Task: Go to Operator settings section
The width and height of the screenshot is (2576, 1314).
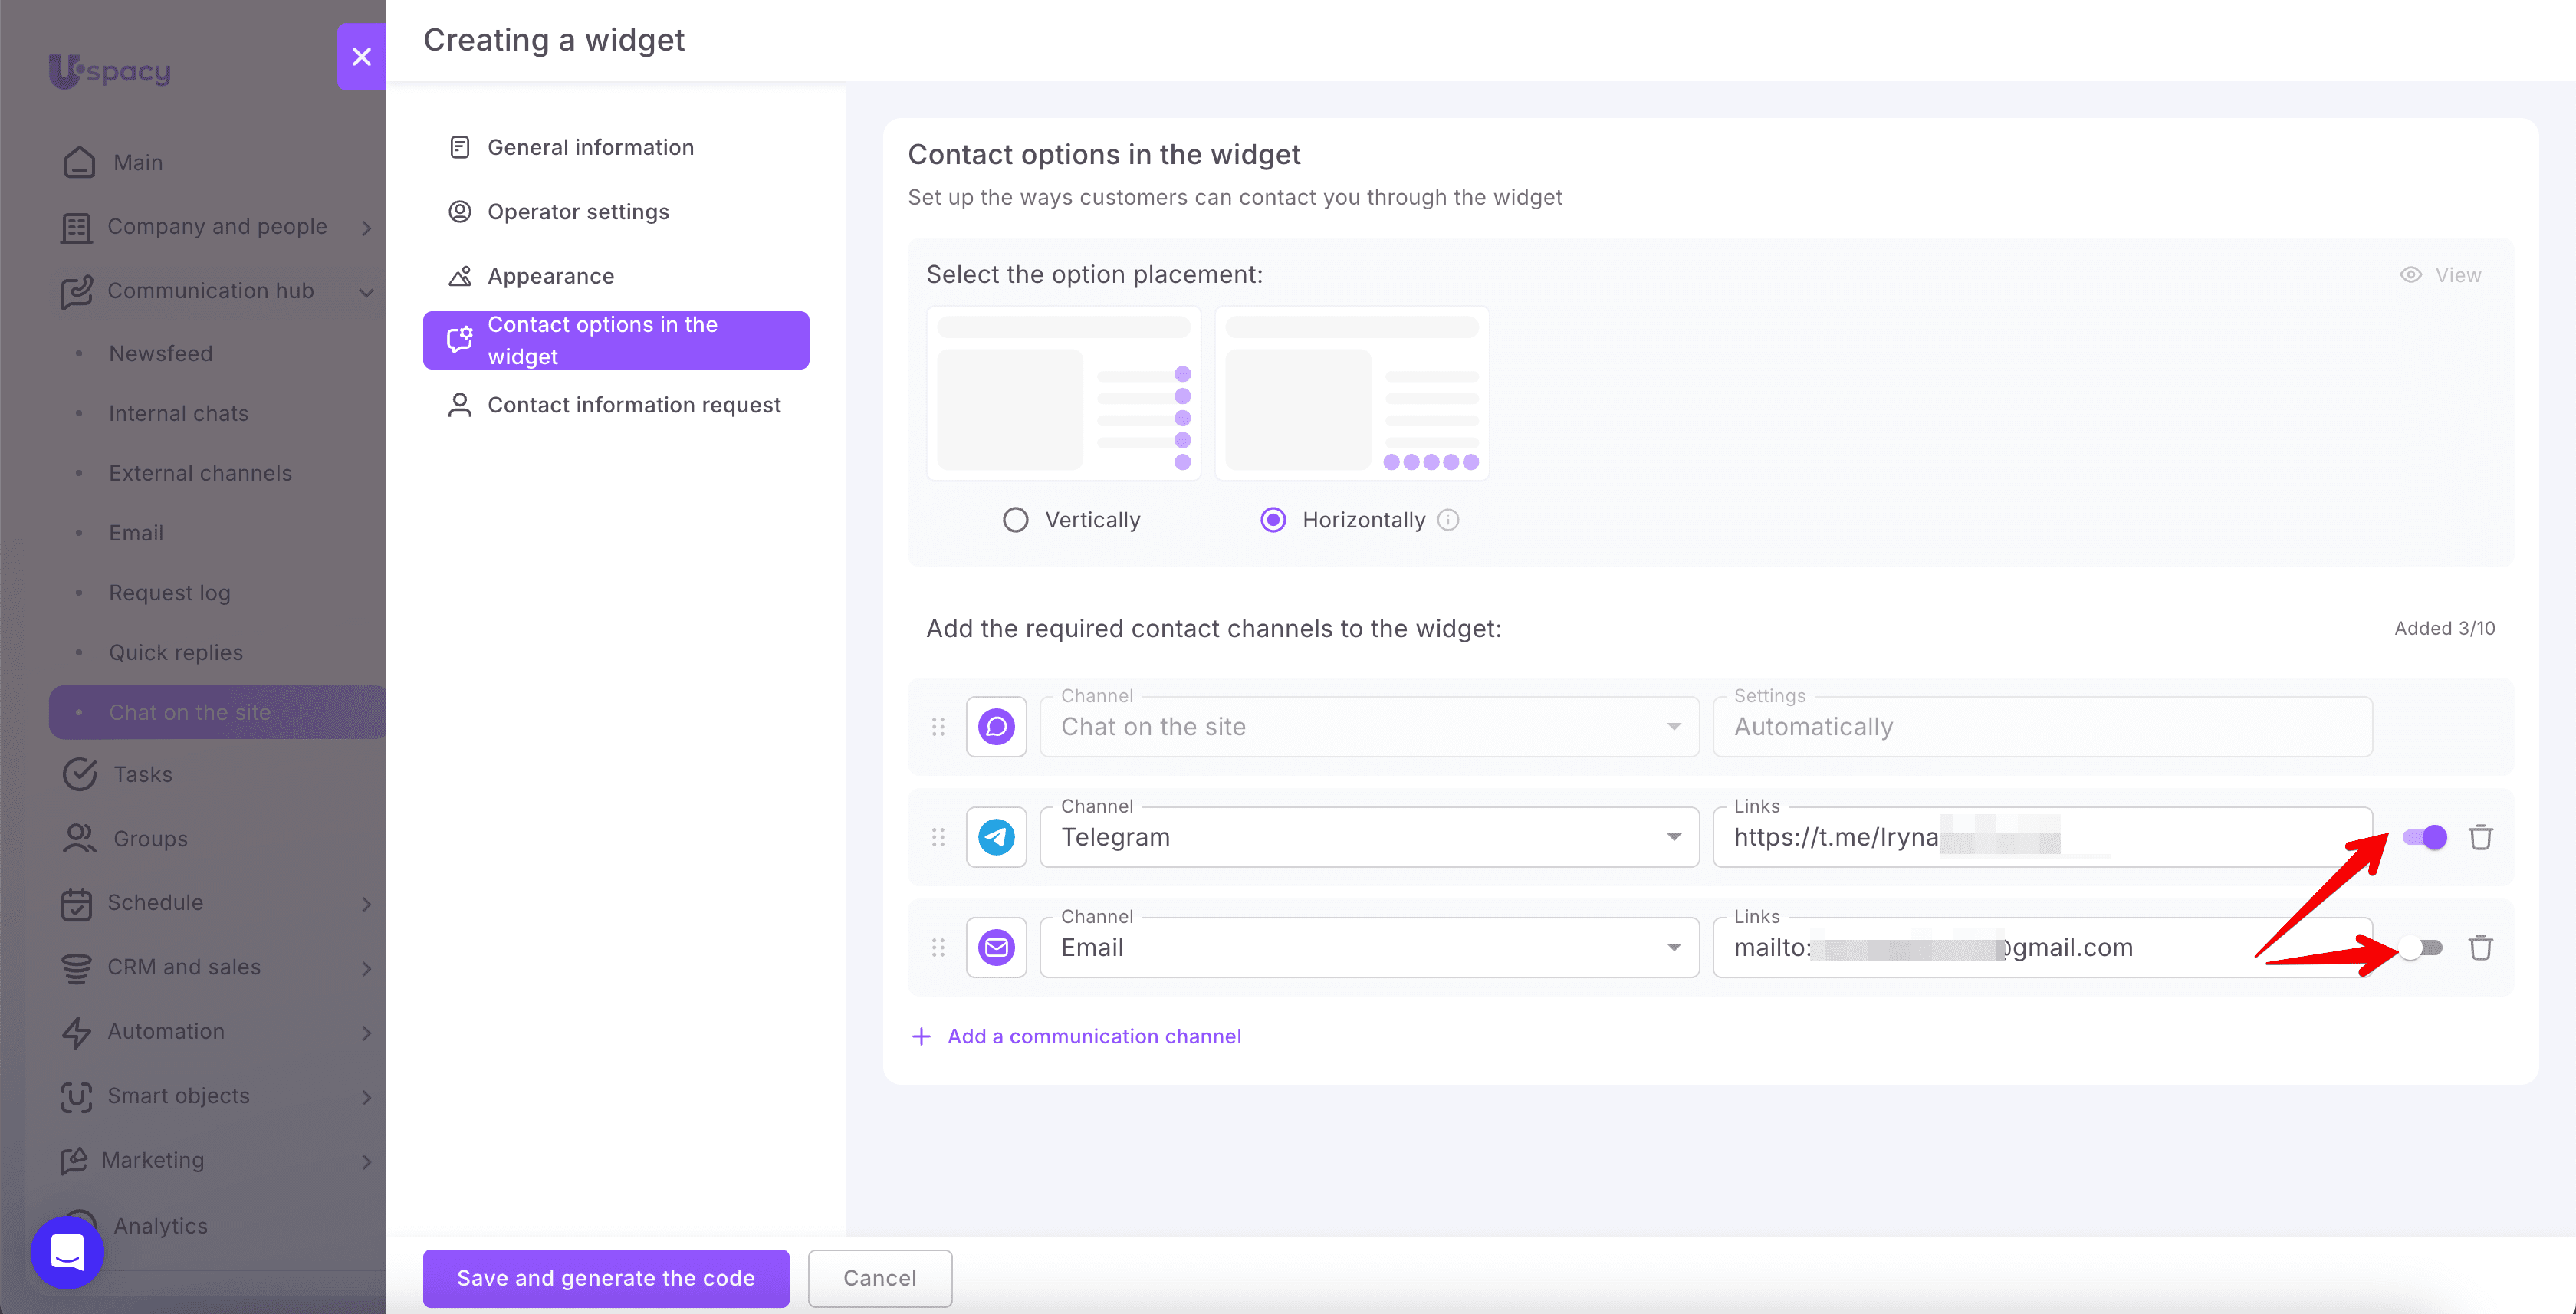Action: [x=616, y=212]
